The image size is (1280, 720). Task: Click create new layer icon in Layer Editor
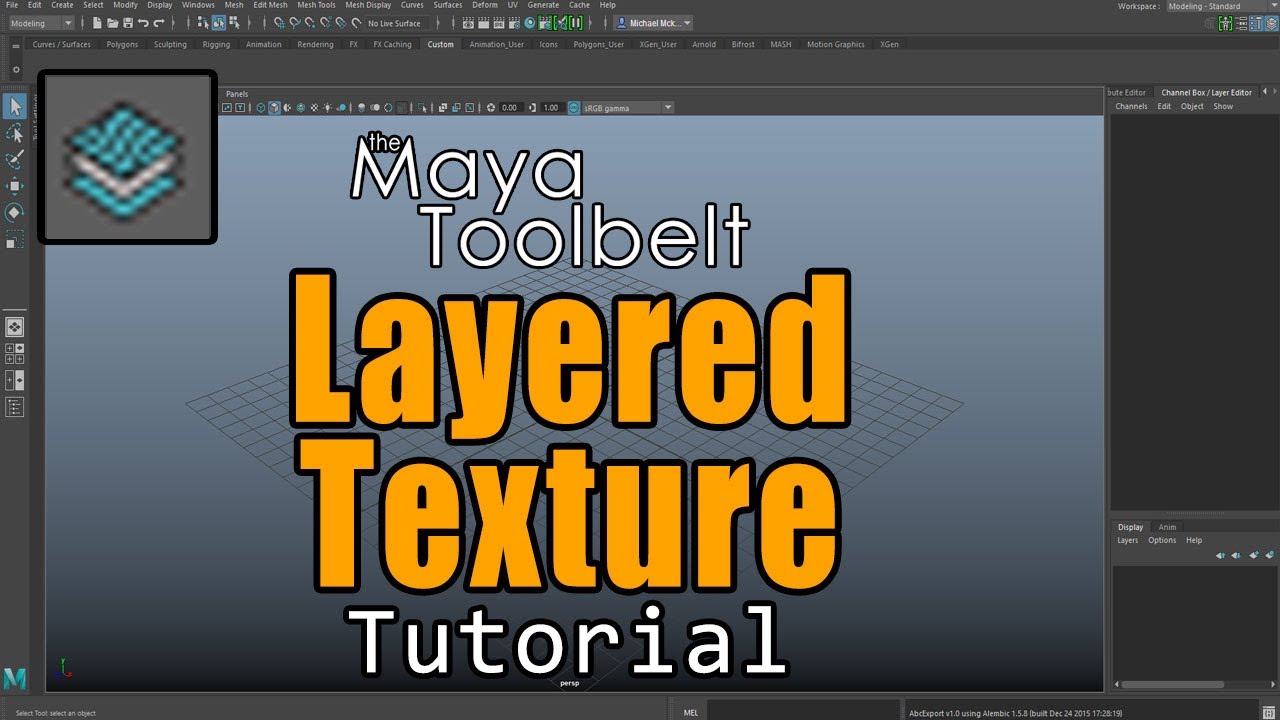pyautogui.click(x=1254, y=554)
